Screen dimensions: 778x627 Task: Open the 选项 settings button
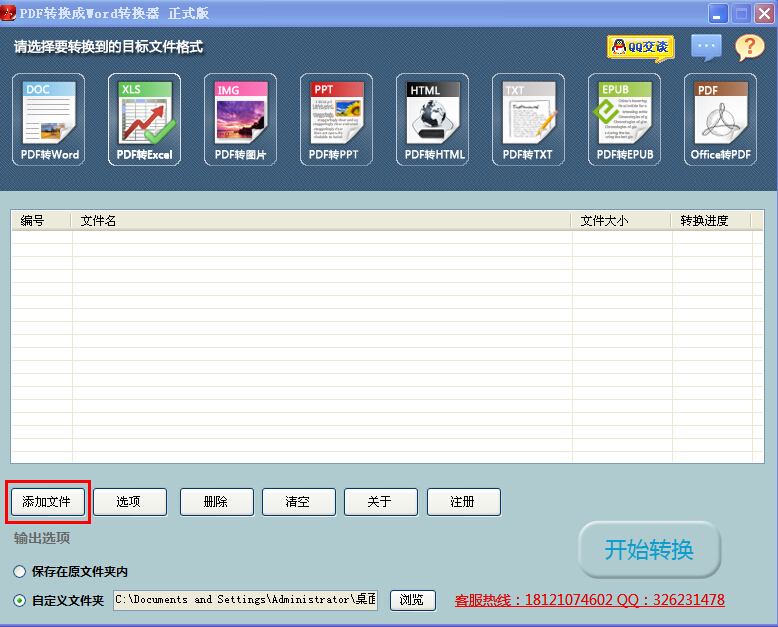[130, 502]
